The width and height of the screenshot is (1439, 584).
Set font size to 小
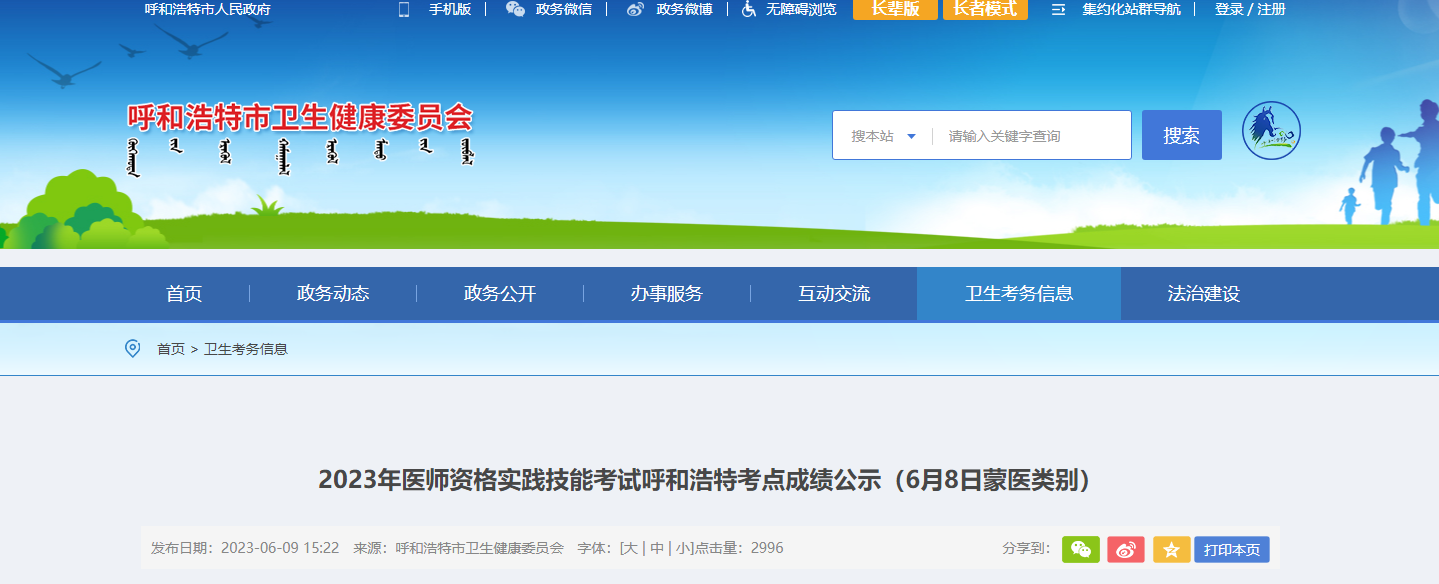coord(683,548)
